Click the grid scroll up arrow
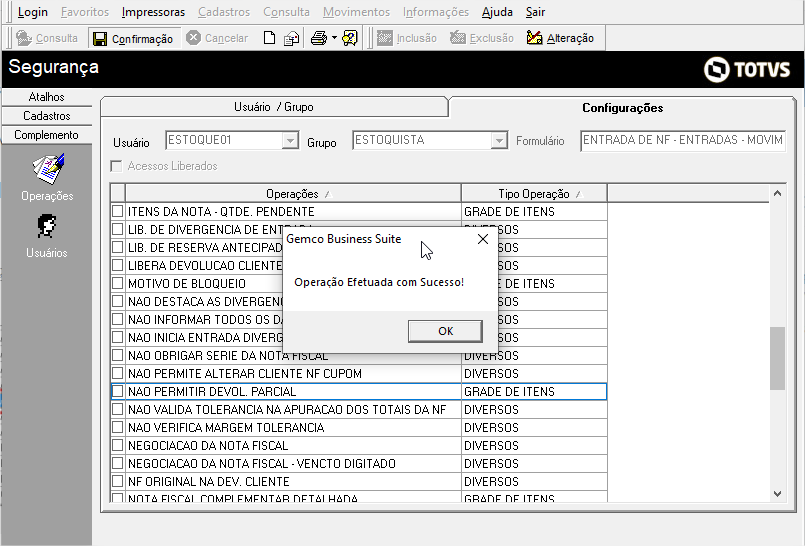Viewport: 805px width, 546px height. point(777,193)
